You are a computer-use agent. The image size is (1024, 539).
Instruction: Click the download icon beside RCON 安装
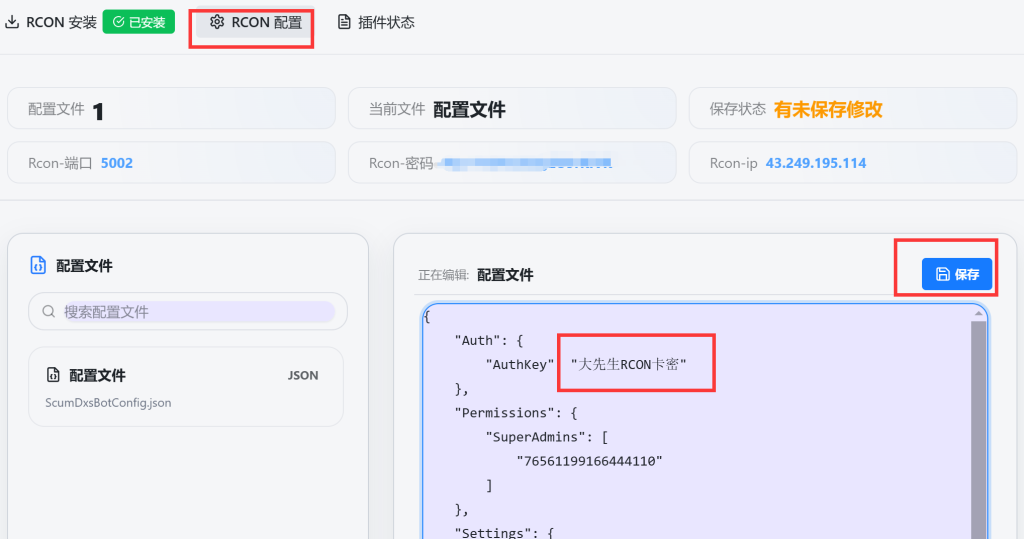click(x=12, y=22)
